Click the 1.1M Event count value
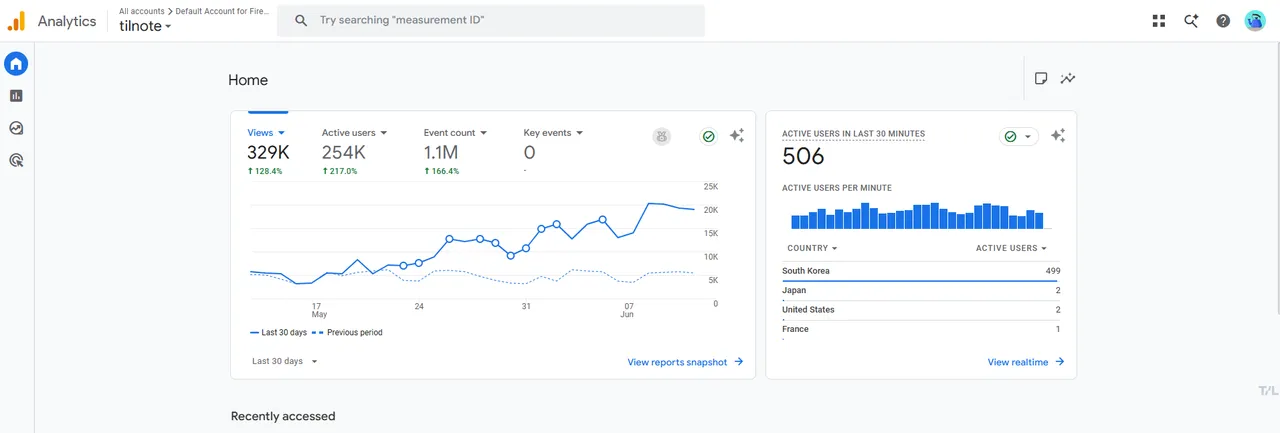Screen dimensions: 1280x433 tap(441, 153)
